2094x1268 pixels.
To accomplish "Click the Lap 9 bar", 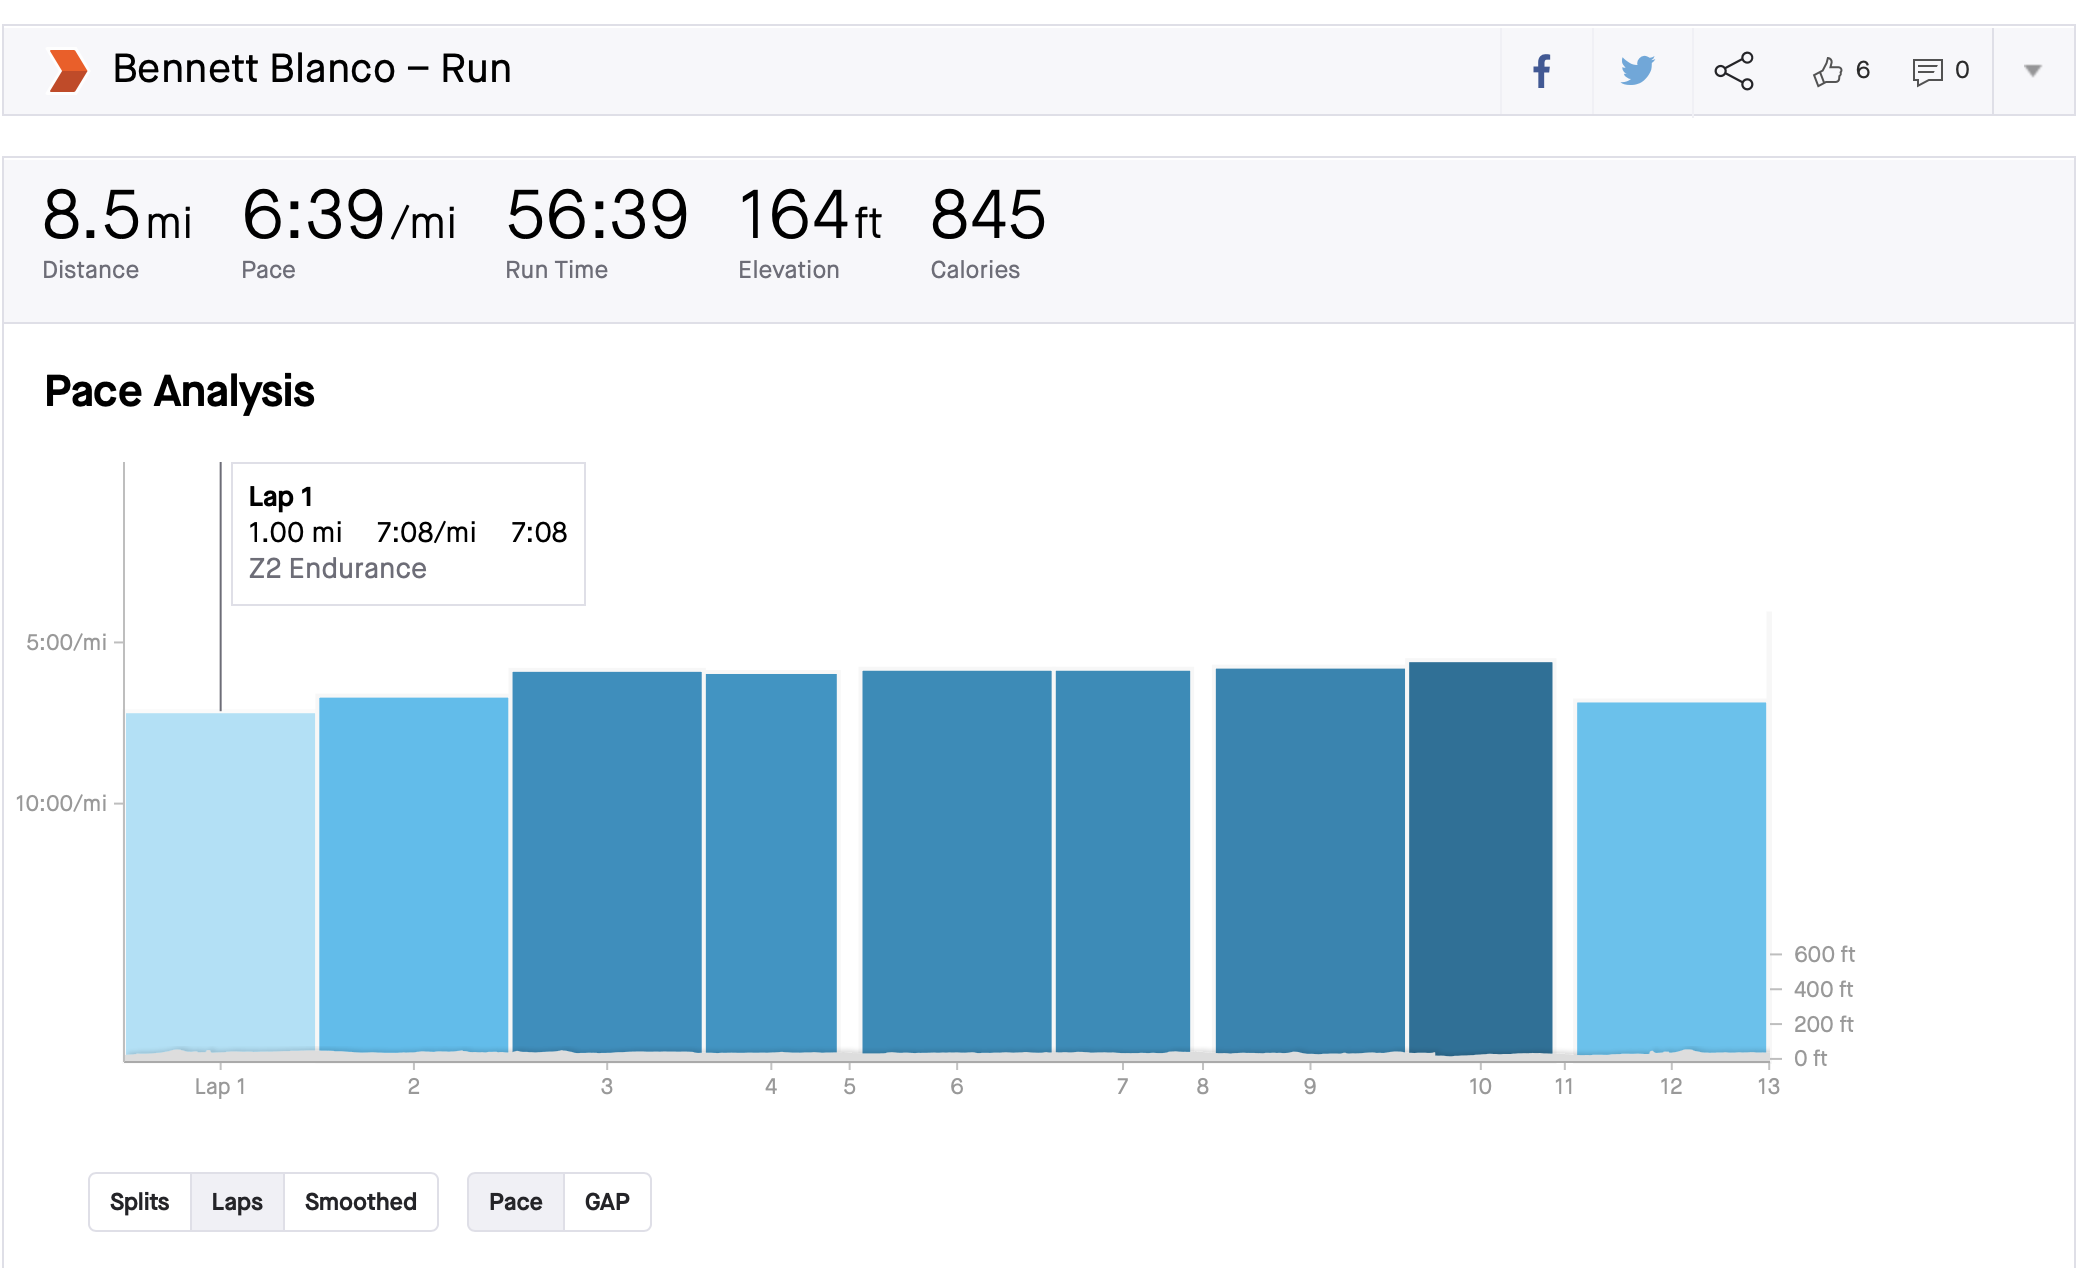I will pos(1309,860).
